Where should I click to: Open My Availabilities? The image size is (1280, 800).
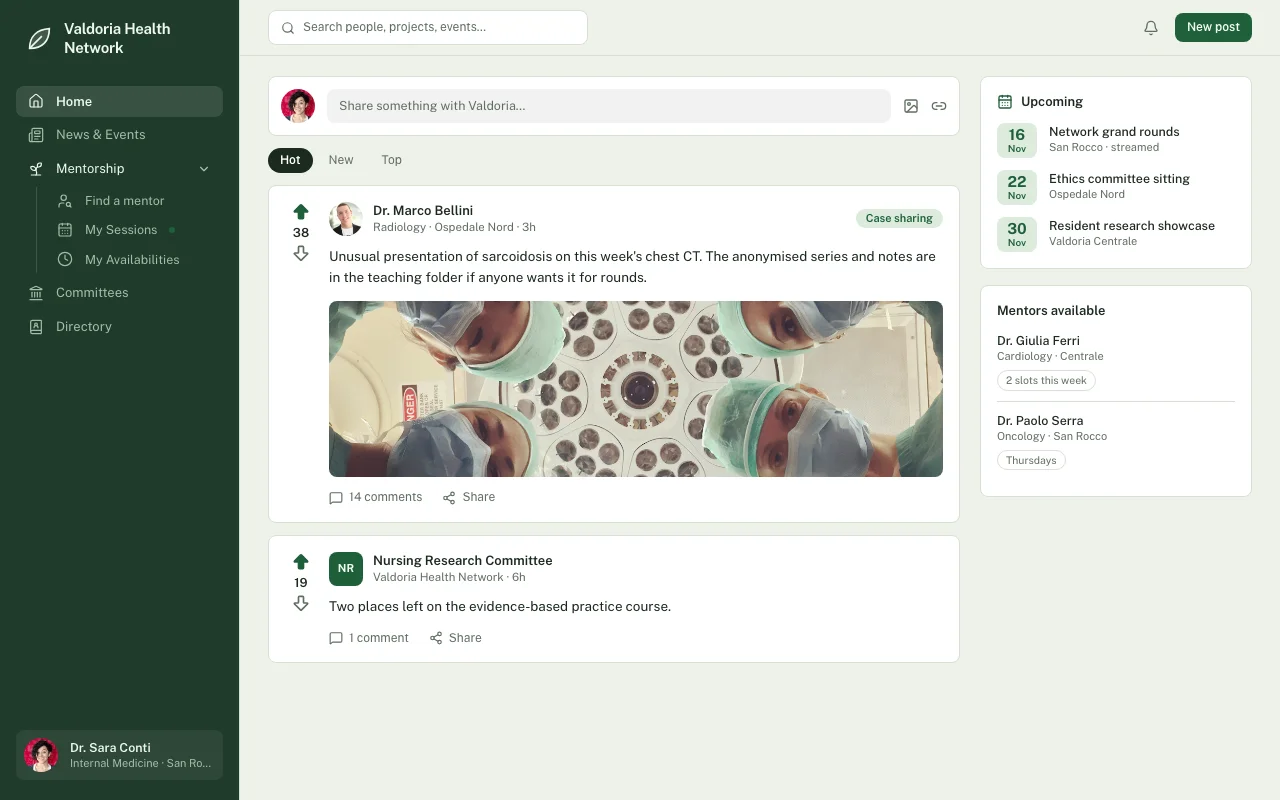[x=133, y=260]
